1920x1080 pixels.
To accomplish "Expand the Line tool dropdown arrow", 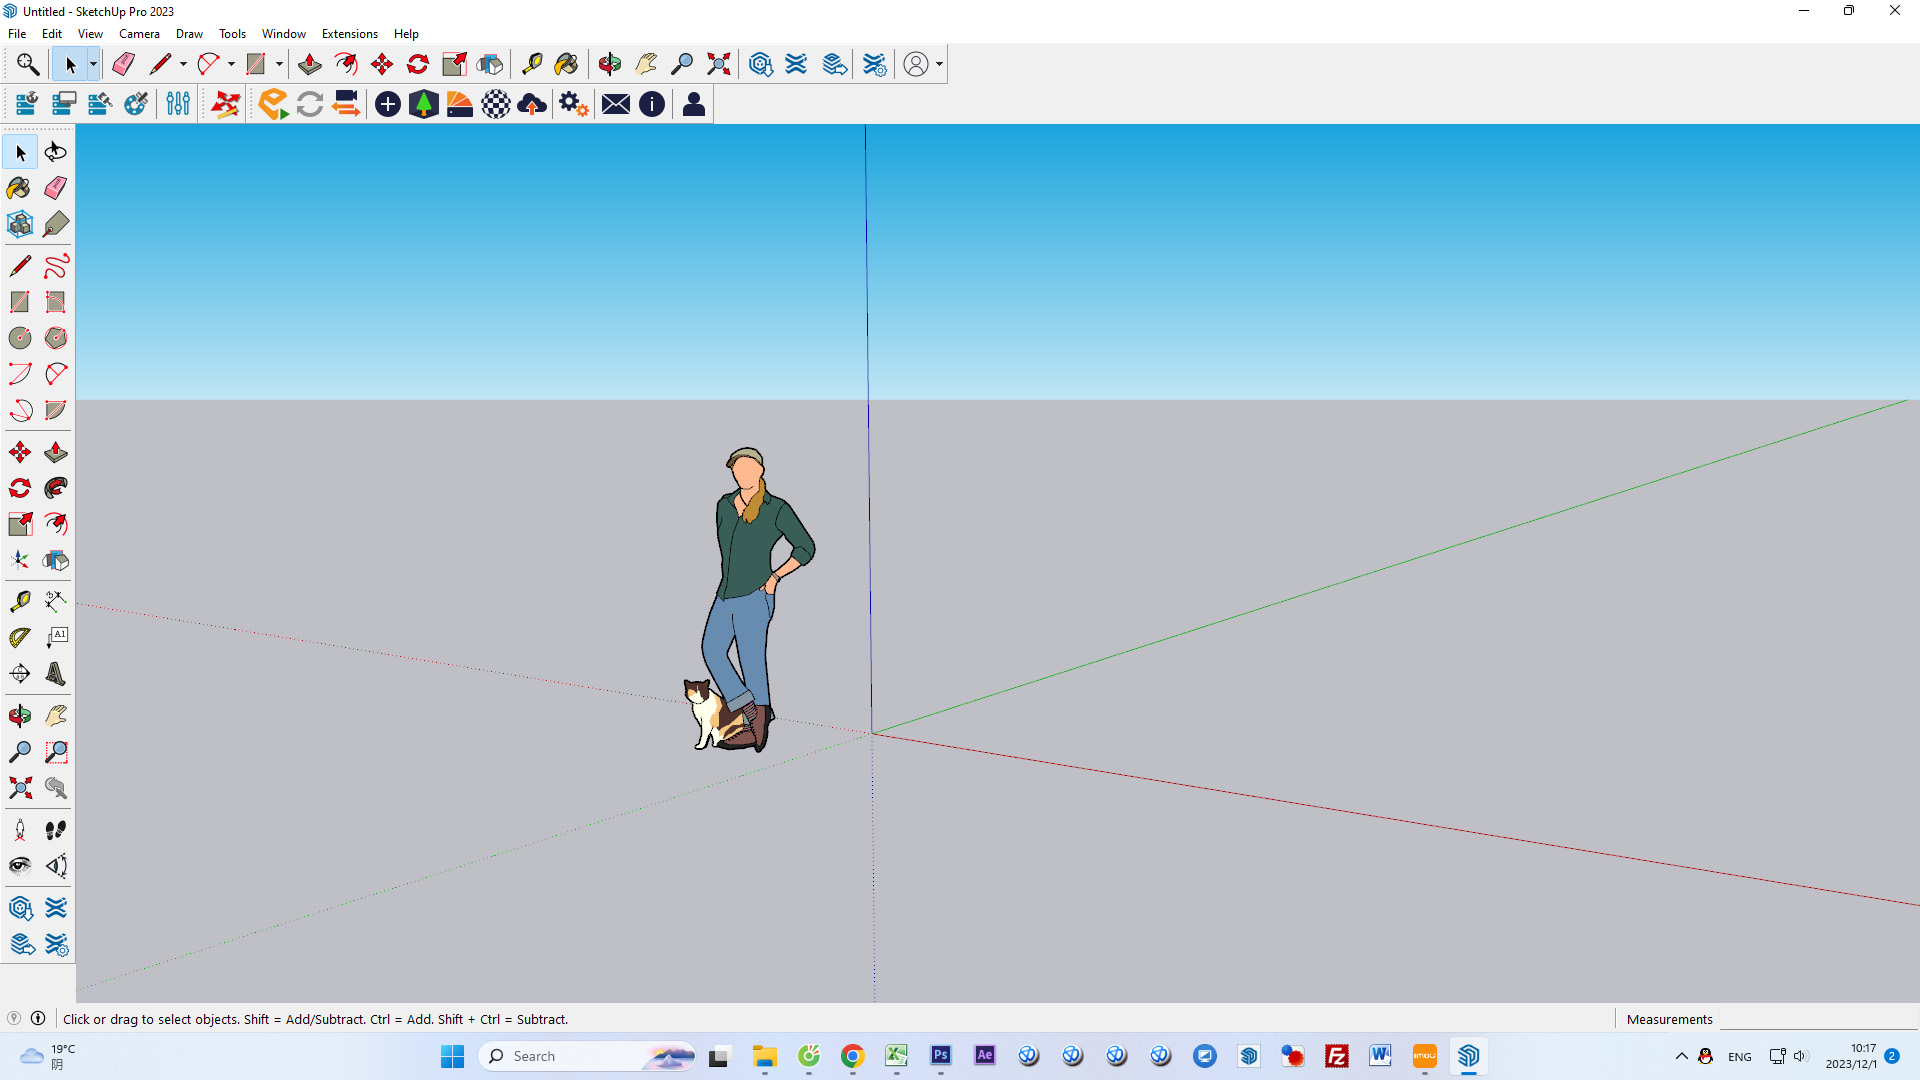I will [183, 64].
